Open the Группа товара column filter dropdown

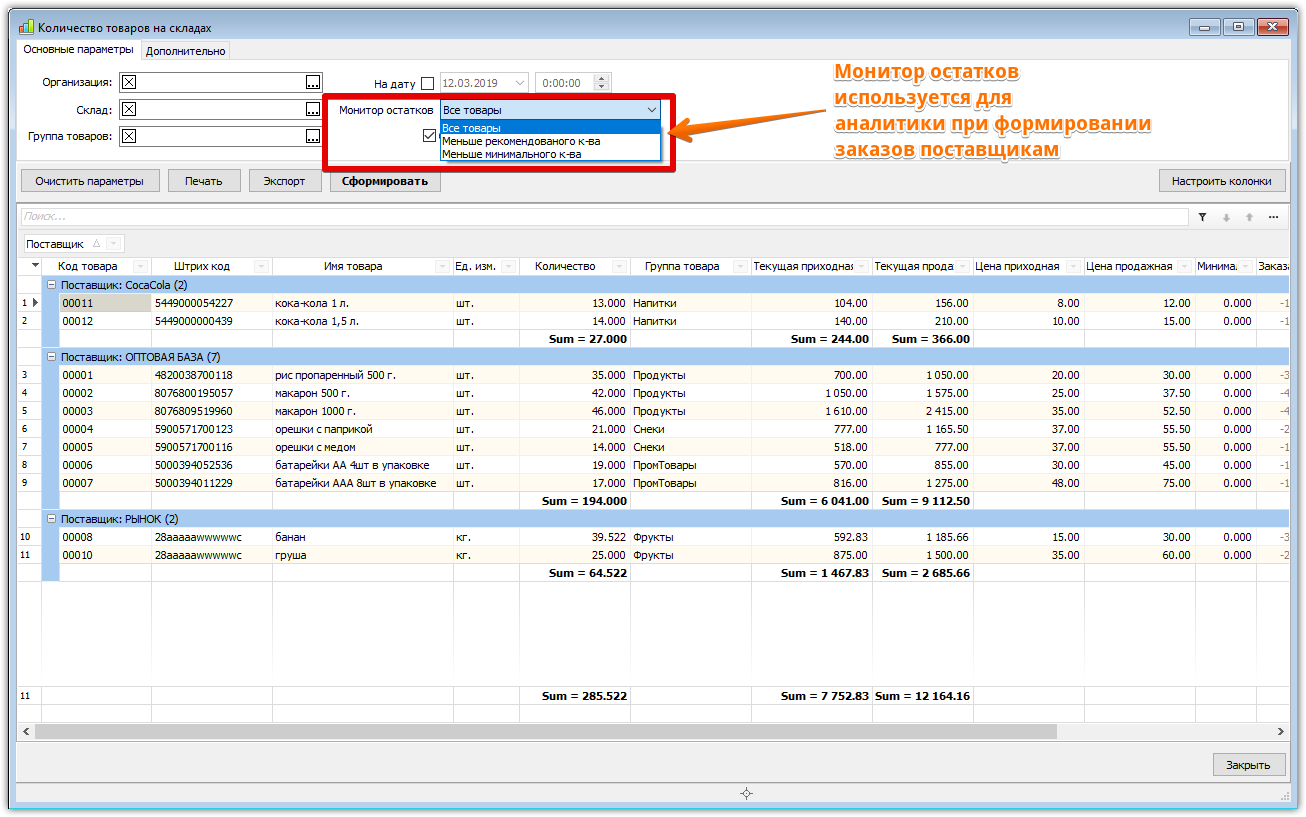[x=741, y=266]
